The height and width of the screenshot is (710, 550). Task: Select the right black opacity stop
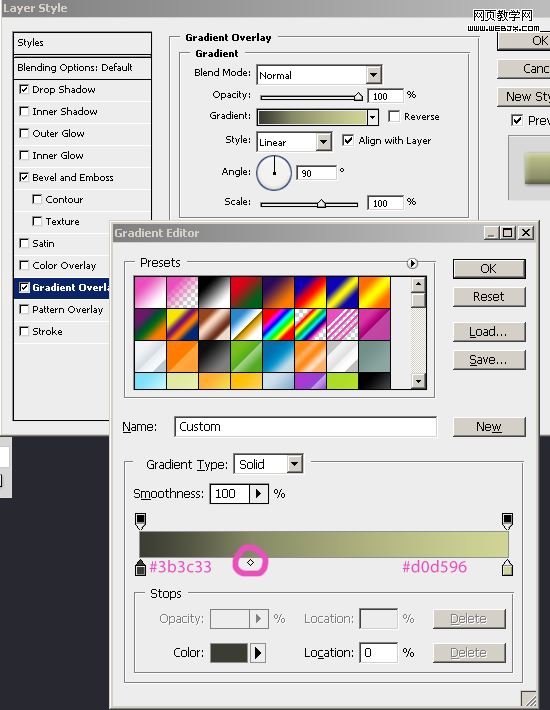[507, 521]
